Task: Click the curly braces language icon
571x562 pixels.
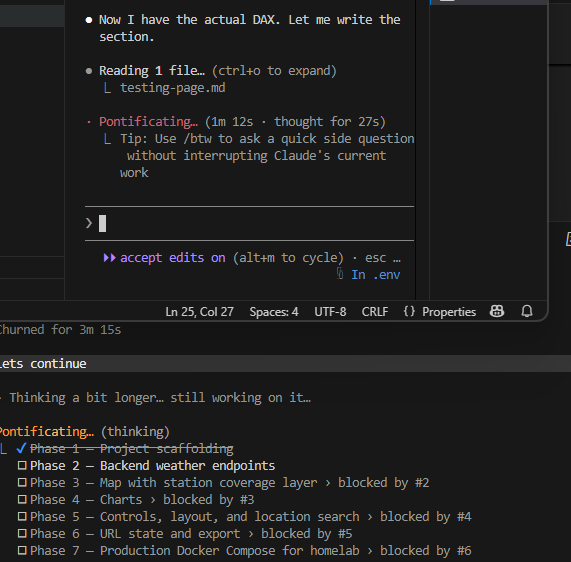Action: click(x=409, y=311)
